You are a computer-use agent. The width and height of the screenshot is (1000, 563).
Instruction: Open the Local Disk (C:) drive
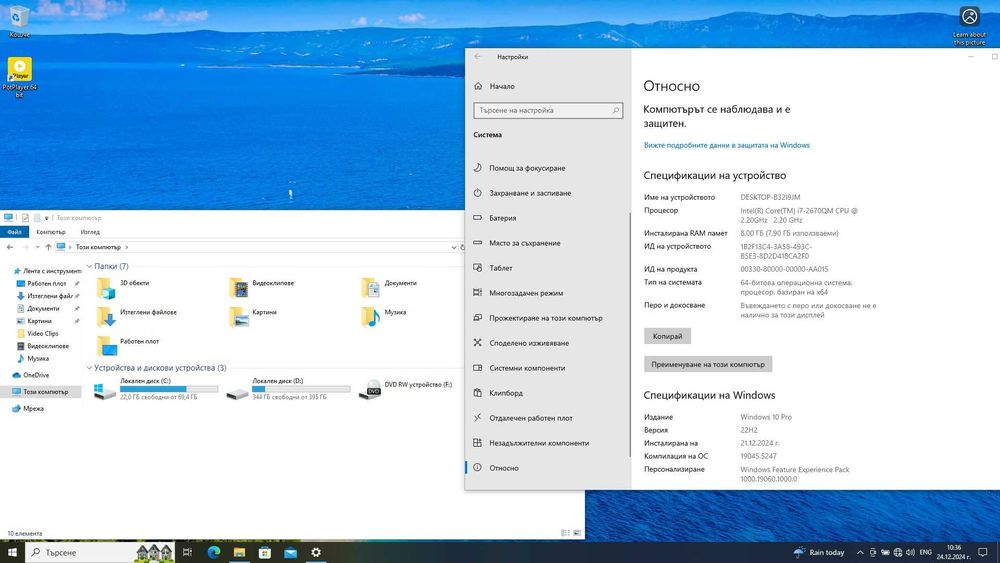coord(105,389)
